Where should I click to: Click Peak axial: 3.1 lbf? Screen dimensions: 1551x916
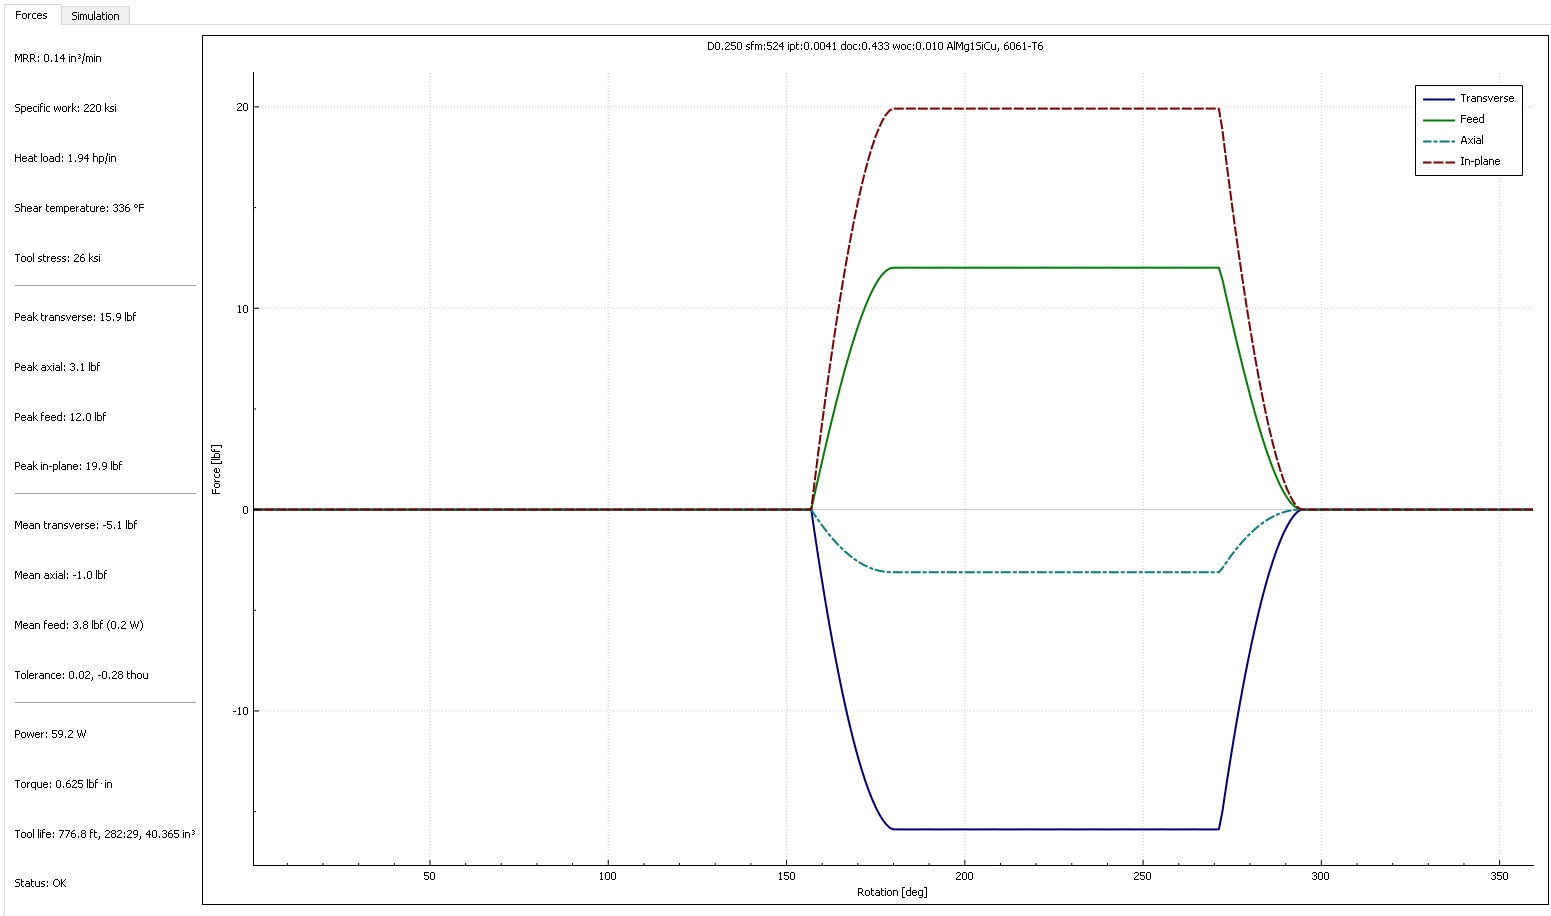pos(57,367)
